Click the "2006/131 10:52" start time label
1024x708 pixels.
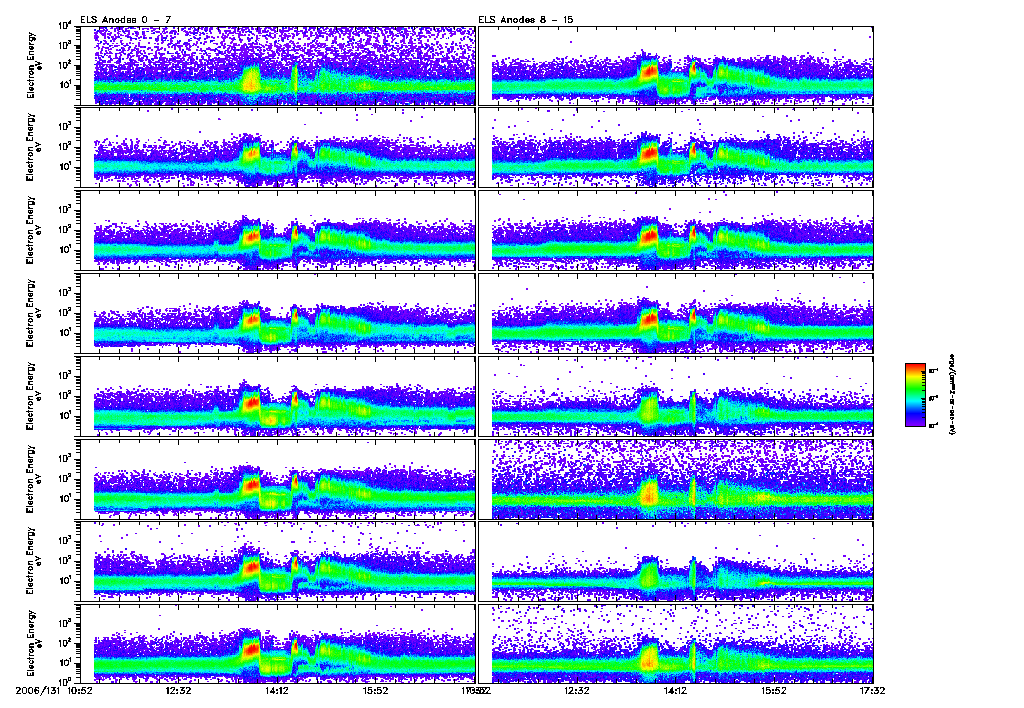click(x=54, y=690)
